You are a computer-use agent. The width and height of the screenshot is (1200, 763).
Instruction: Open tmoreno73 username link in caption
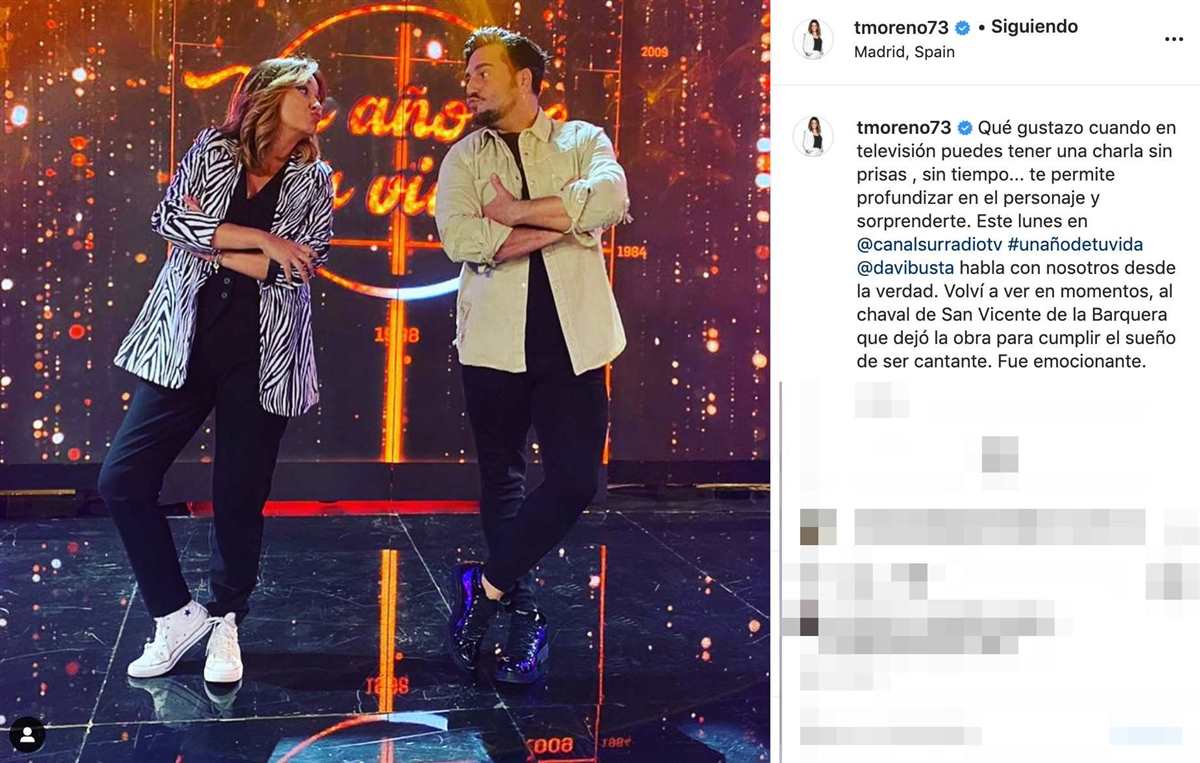click(x=903, y=128)
